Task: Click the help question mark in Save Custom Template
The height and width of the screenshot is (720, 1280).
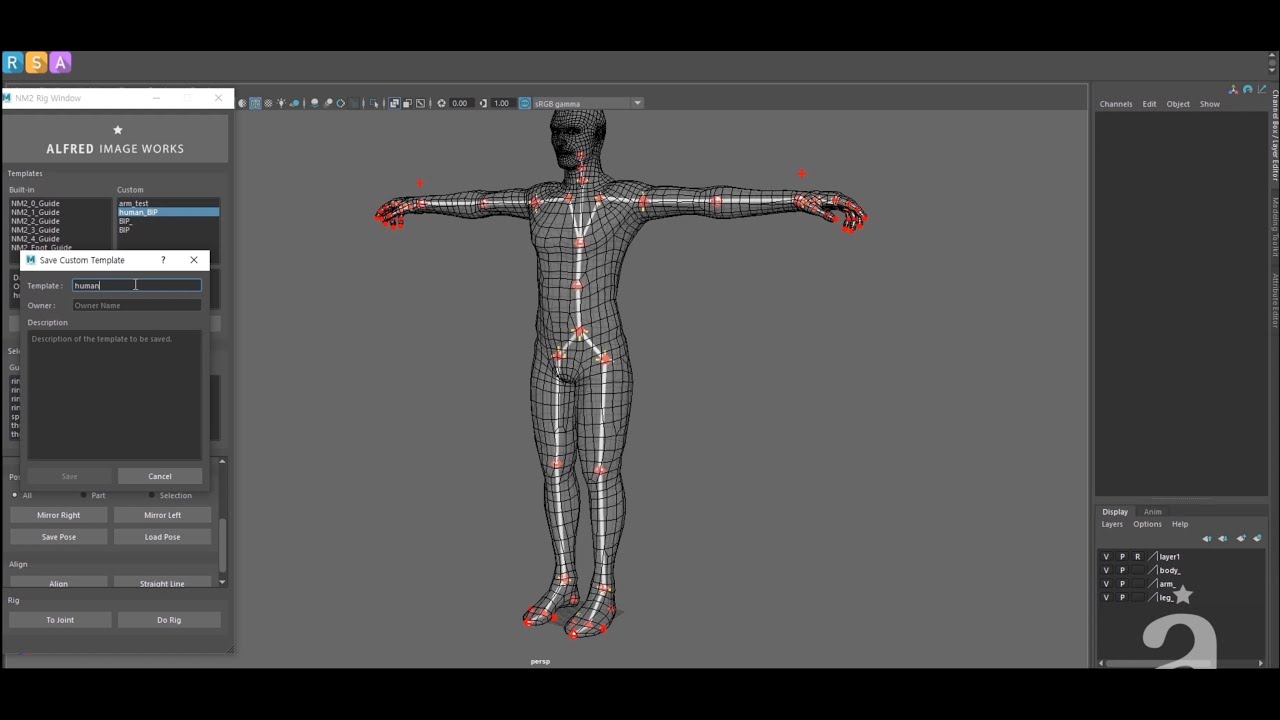Action: (163, 260)
